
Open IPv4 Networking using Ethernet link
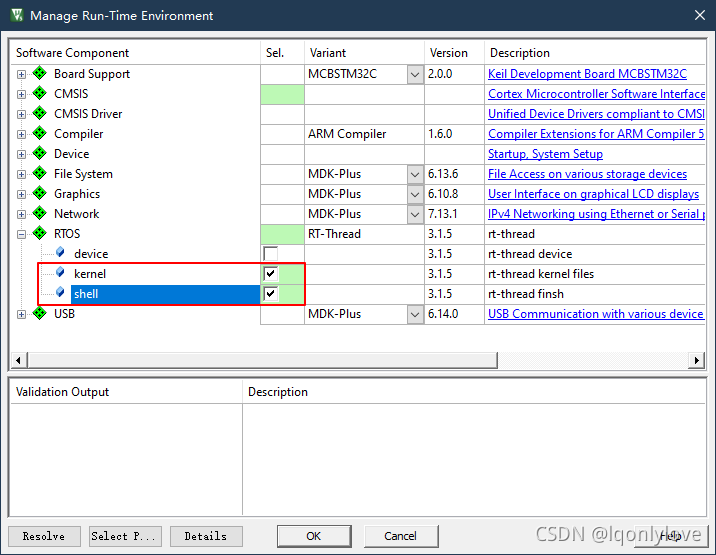point(596,214)
